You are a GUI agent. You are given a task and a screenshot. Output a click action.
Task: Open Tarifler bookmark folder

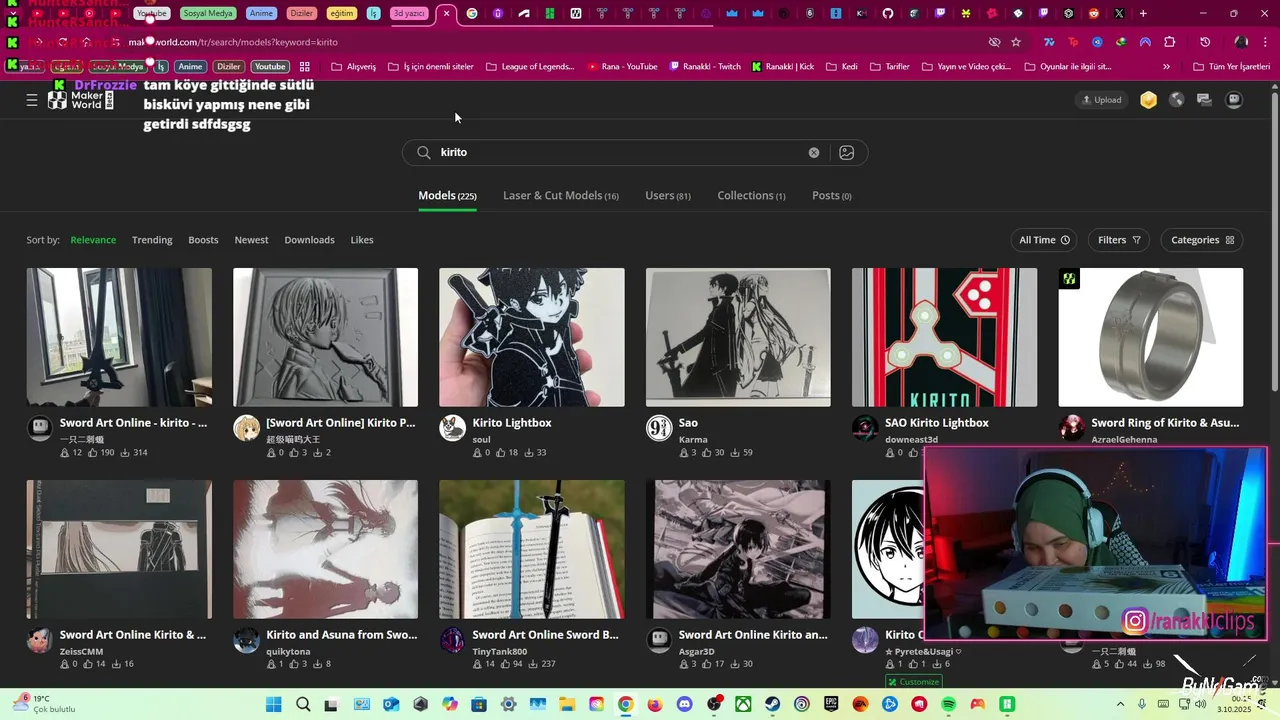click(x=889, y=67)
